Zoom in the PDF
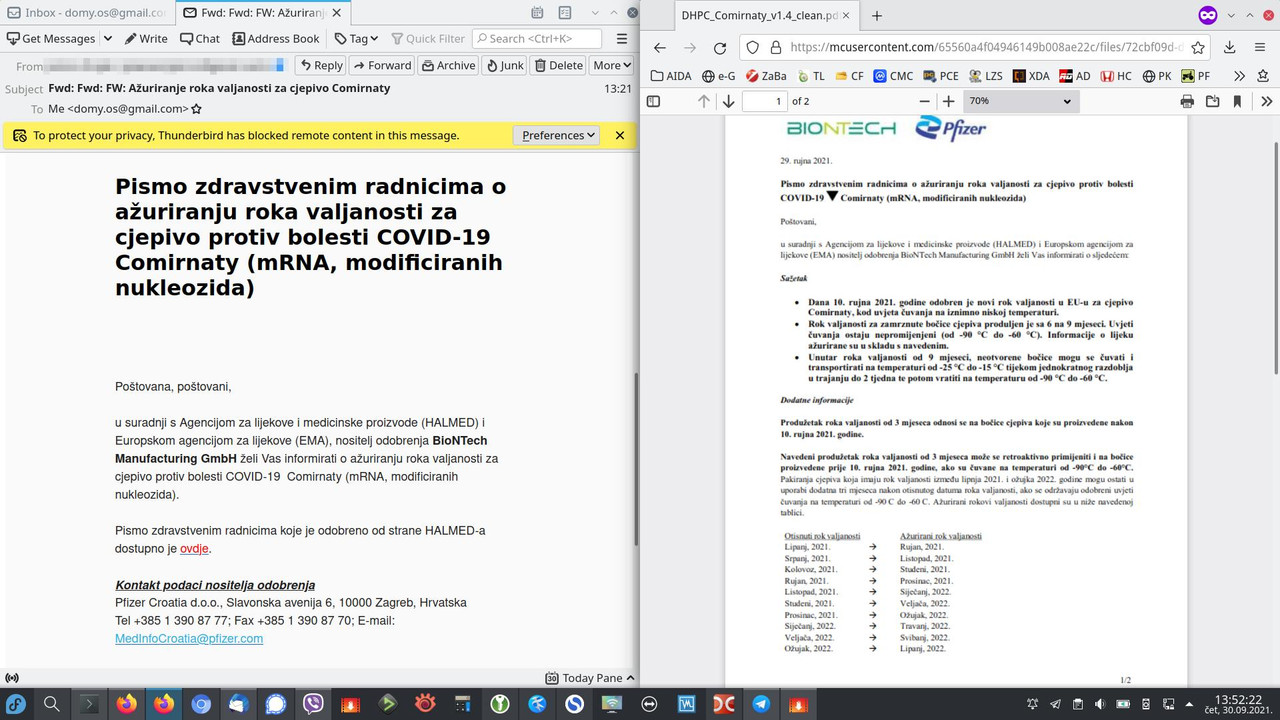Screen dimensions: 1280x720 949,101
